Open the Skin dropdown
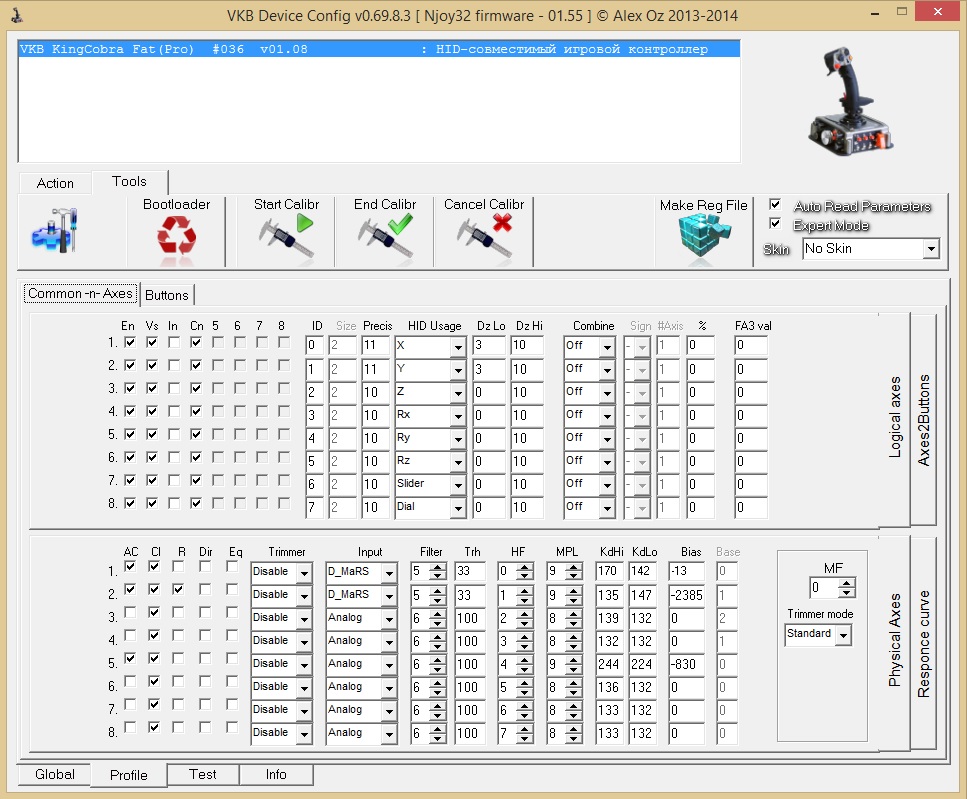This screenshot has height=799, width=967. coord(931,248)
